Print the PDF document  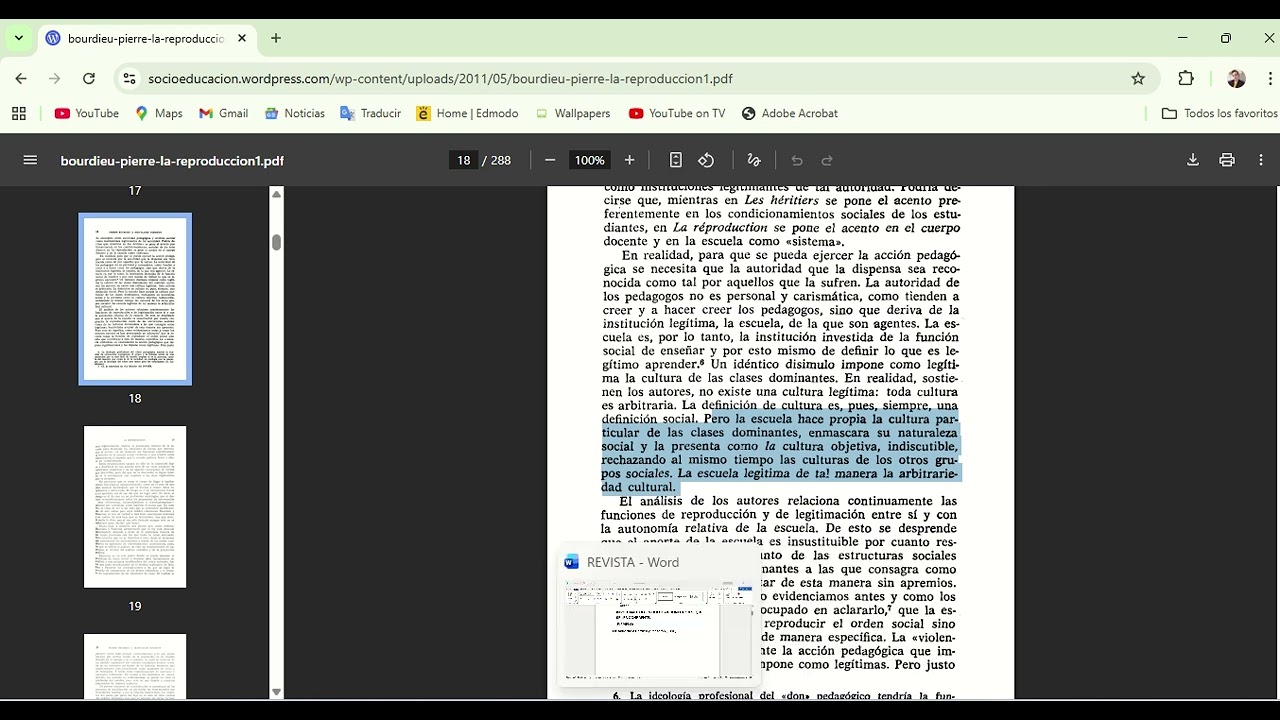pos(1227,160)
